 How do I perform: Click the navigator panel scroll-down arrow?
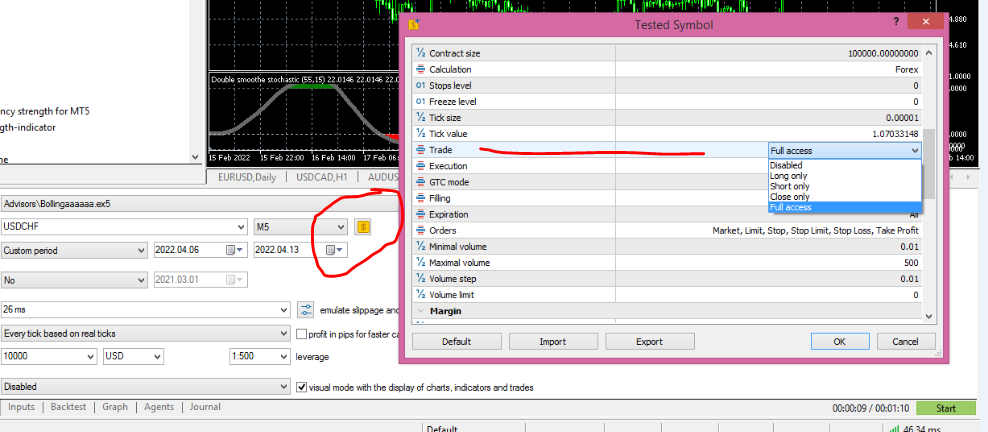195,157
